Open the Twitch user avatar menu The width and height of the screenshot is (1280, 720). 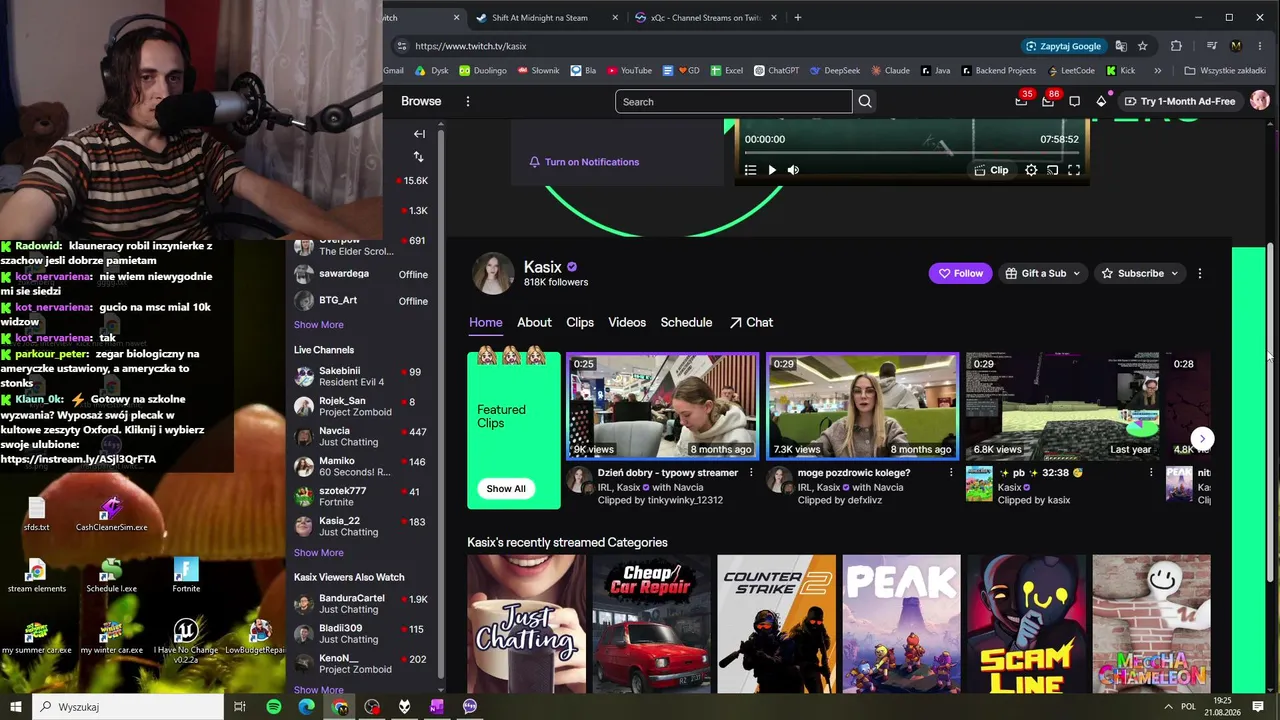tap(1259, 101)
